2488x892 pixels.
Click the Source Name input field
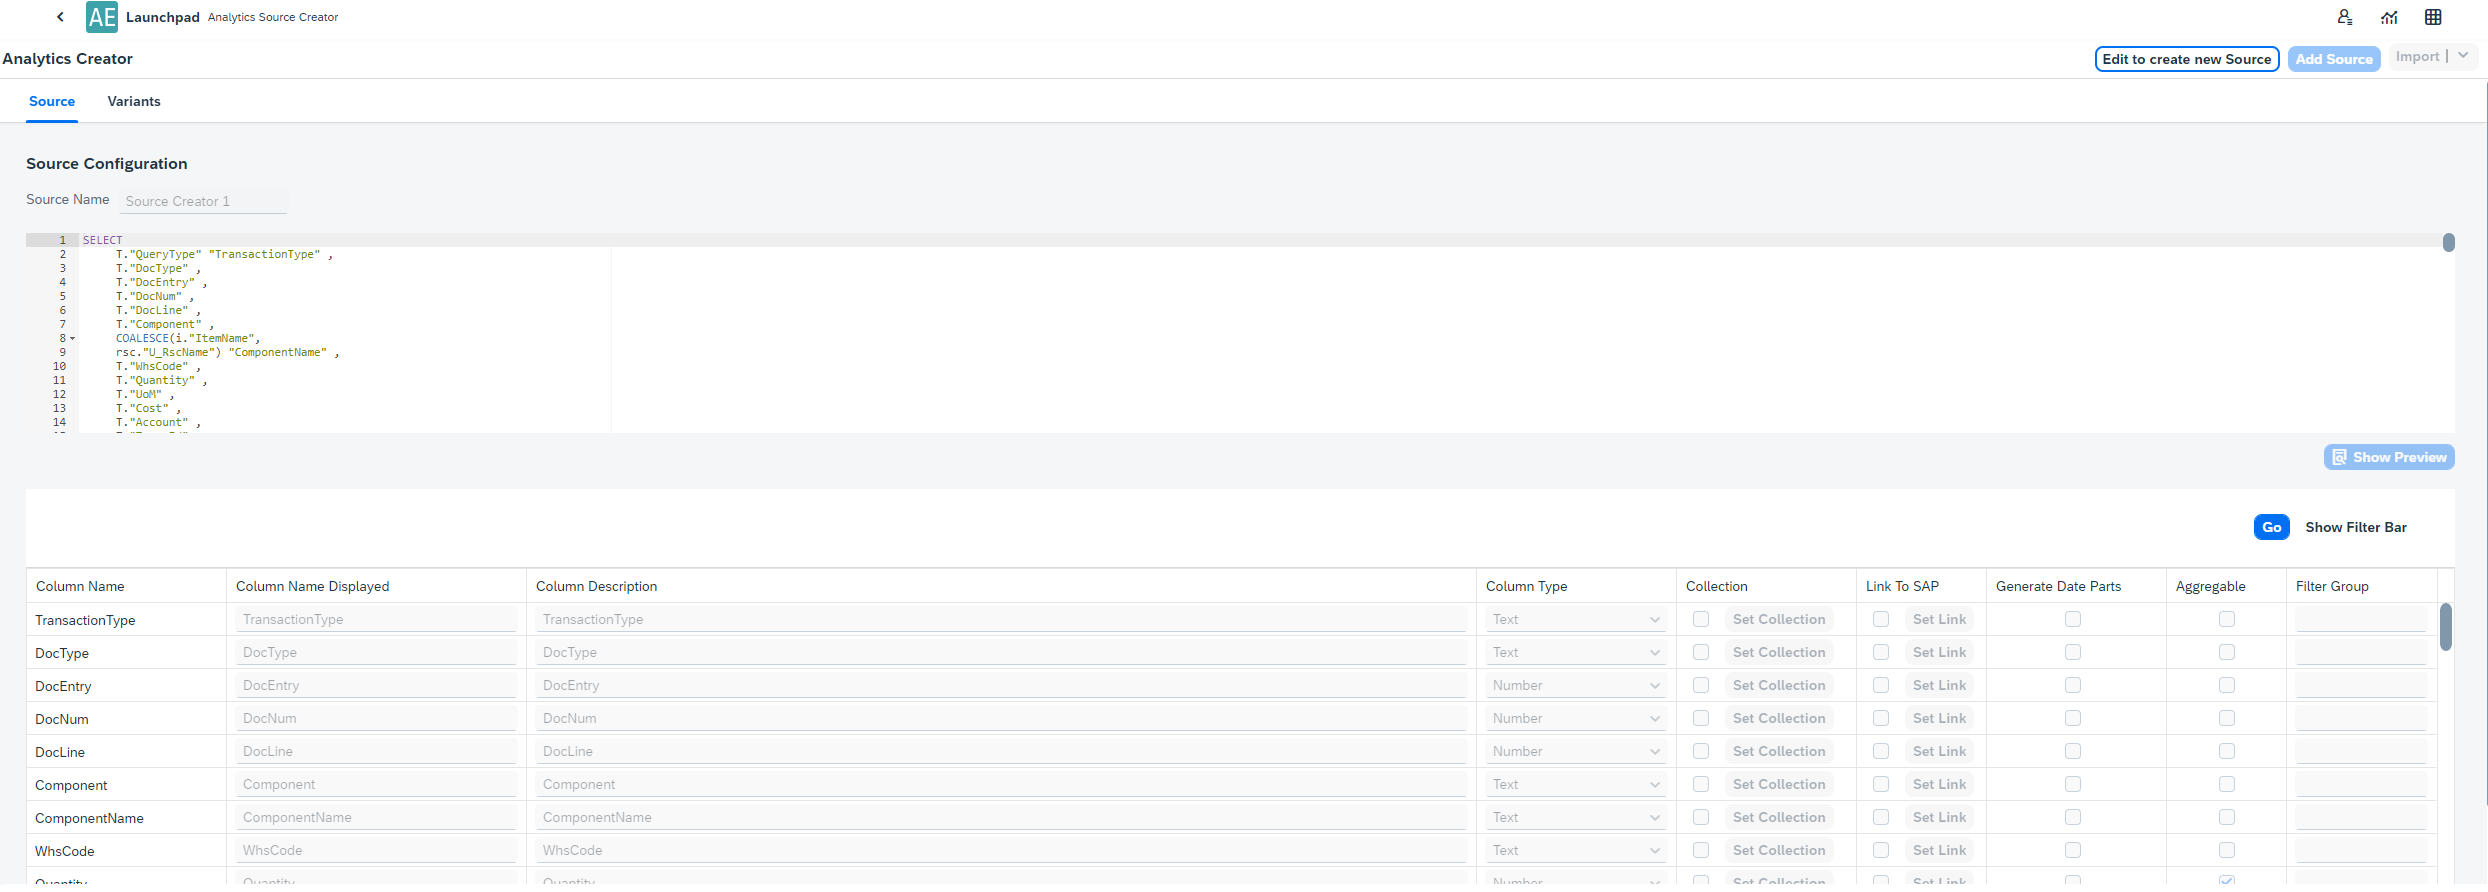pyautogui.click(x=203, y=201)
